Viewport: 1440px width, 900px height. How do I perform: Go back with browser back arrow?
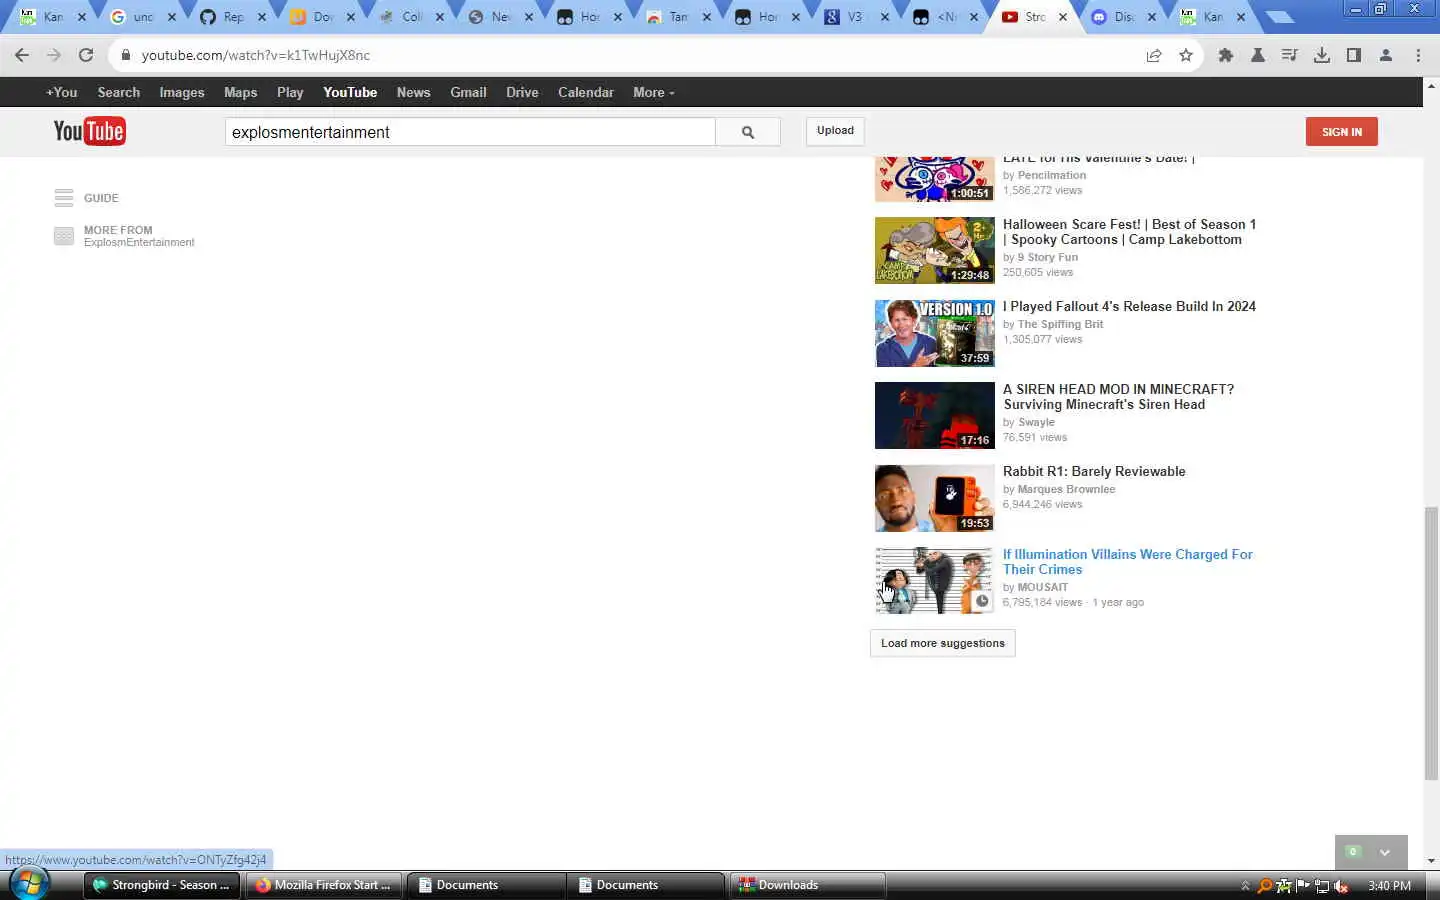pos(22,55)
